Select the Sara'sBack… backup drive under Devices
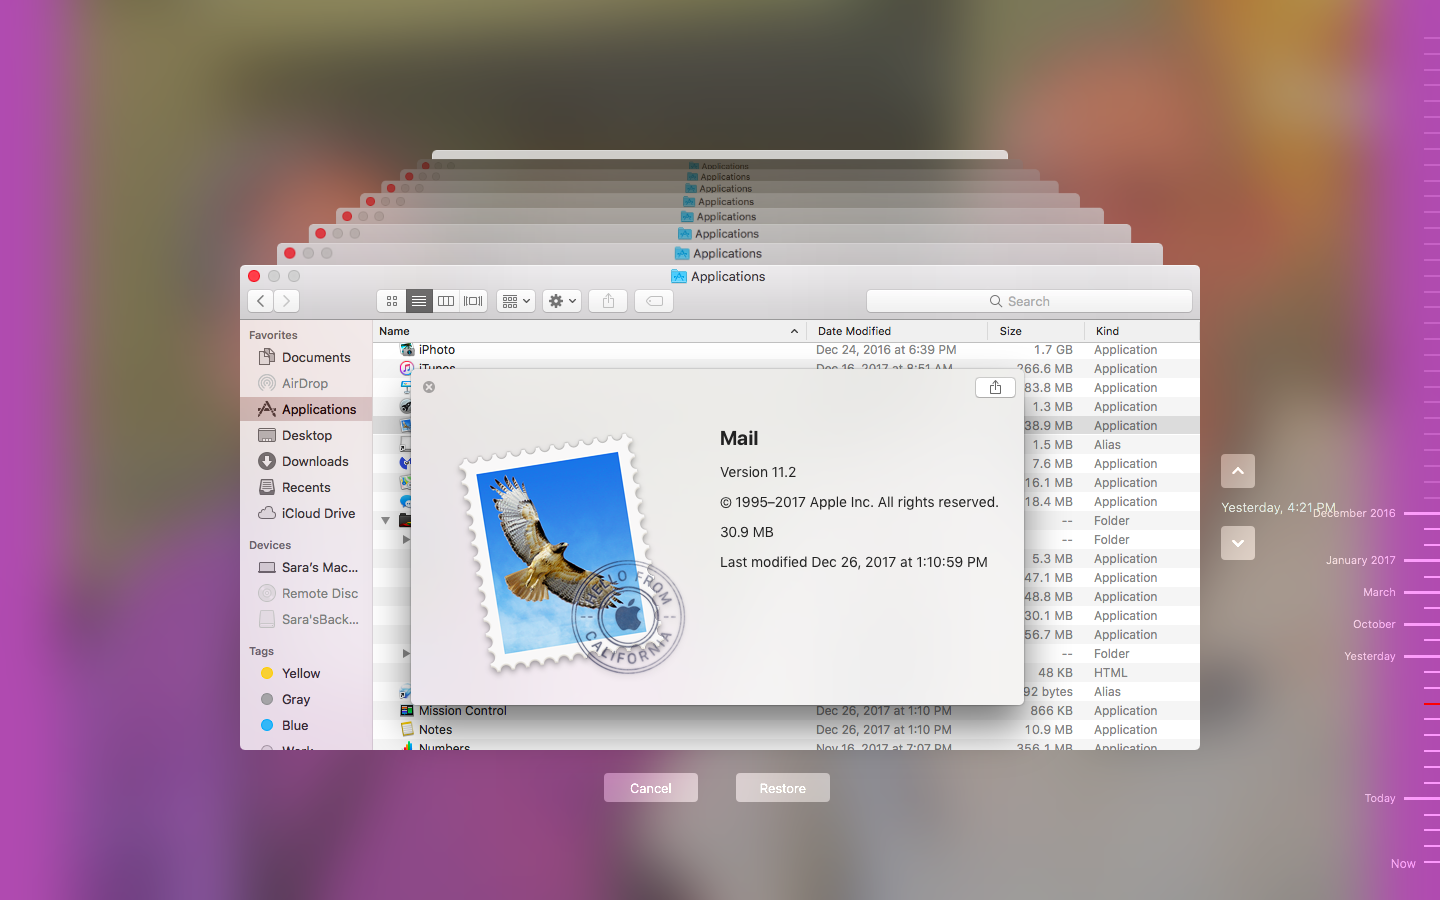Image resolution: width=1440 pixels, height=900 pixels. pos(306,619)
